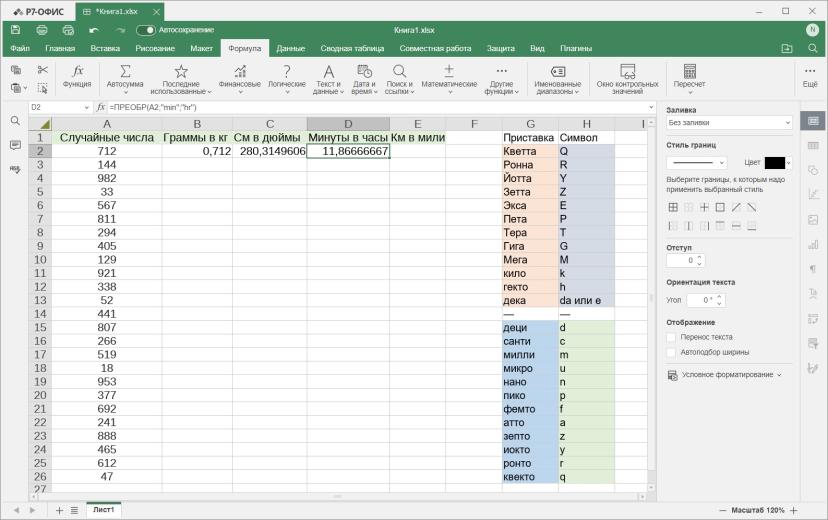
Task: Open the Другие функции dropdown
Action: tap(501, 79)
